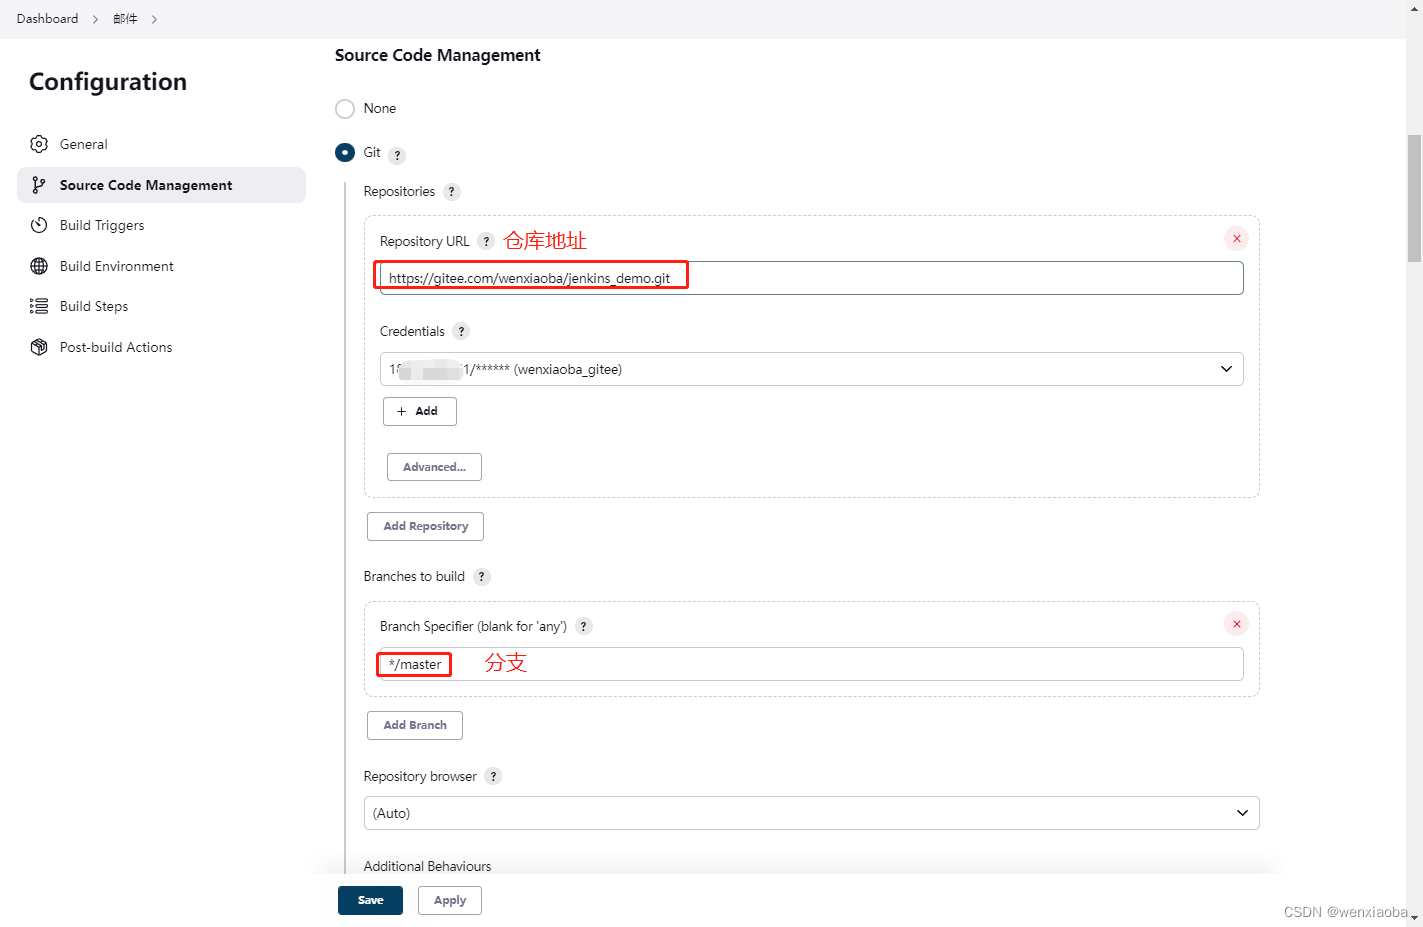Click the Add Branch button

point(415,725)
